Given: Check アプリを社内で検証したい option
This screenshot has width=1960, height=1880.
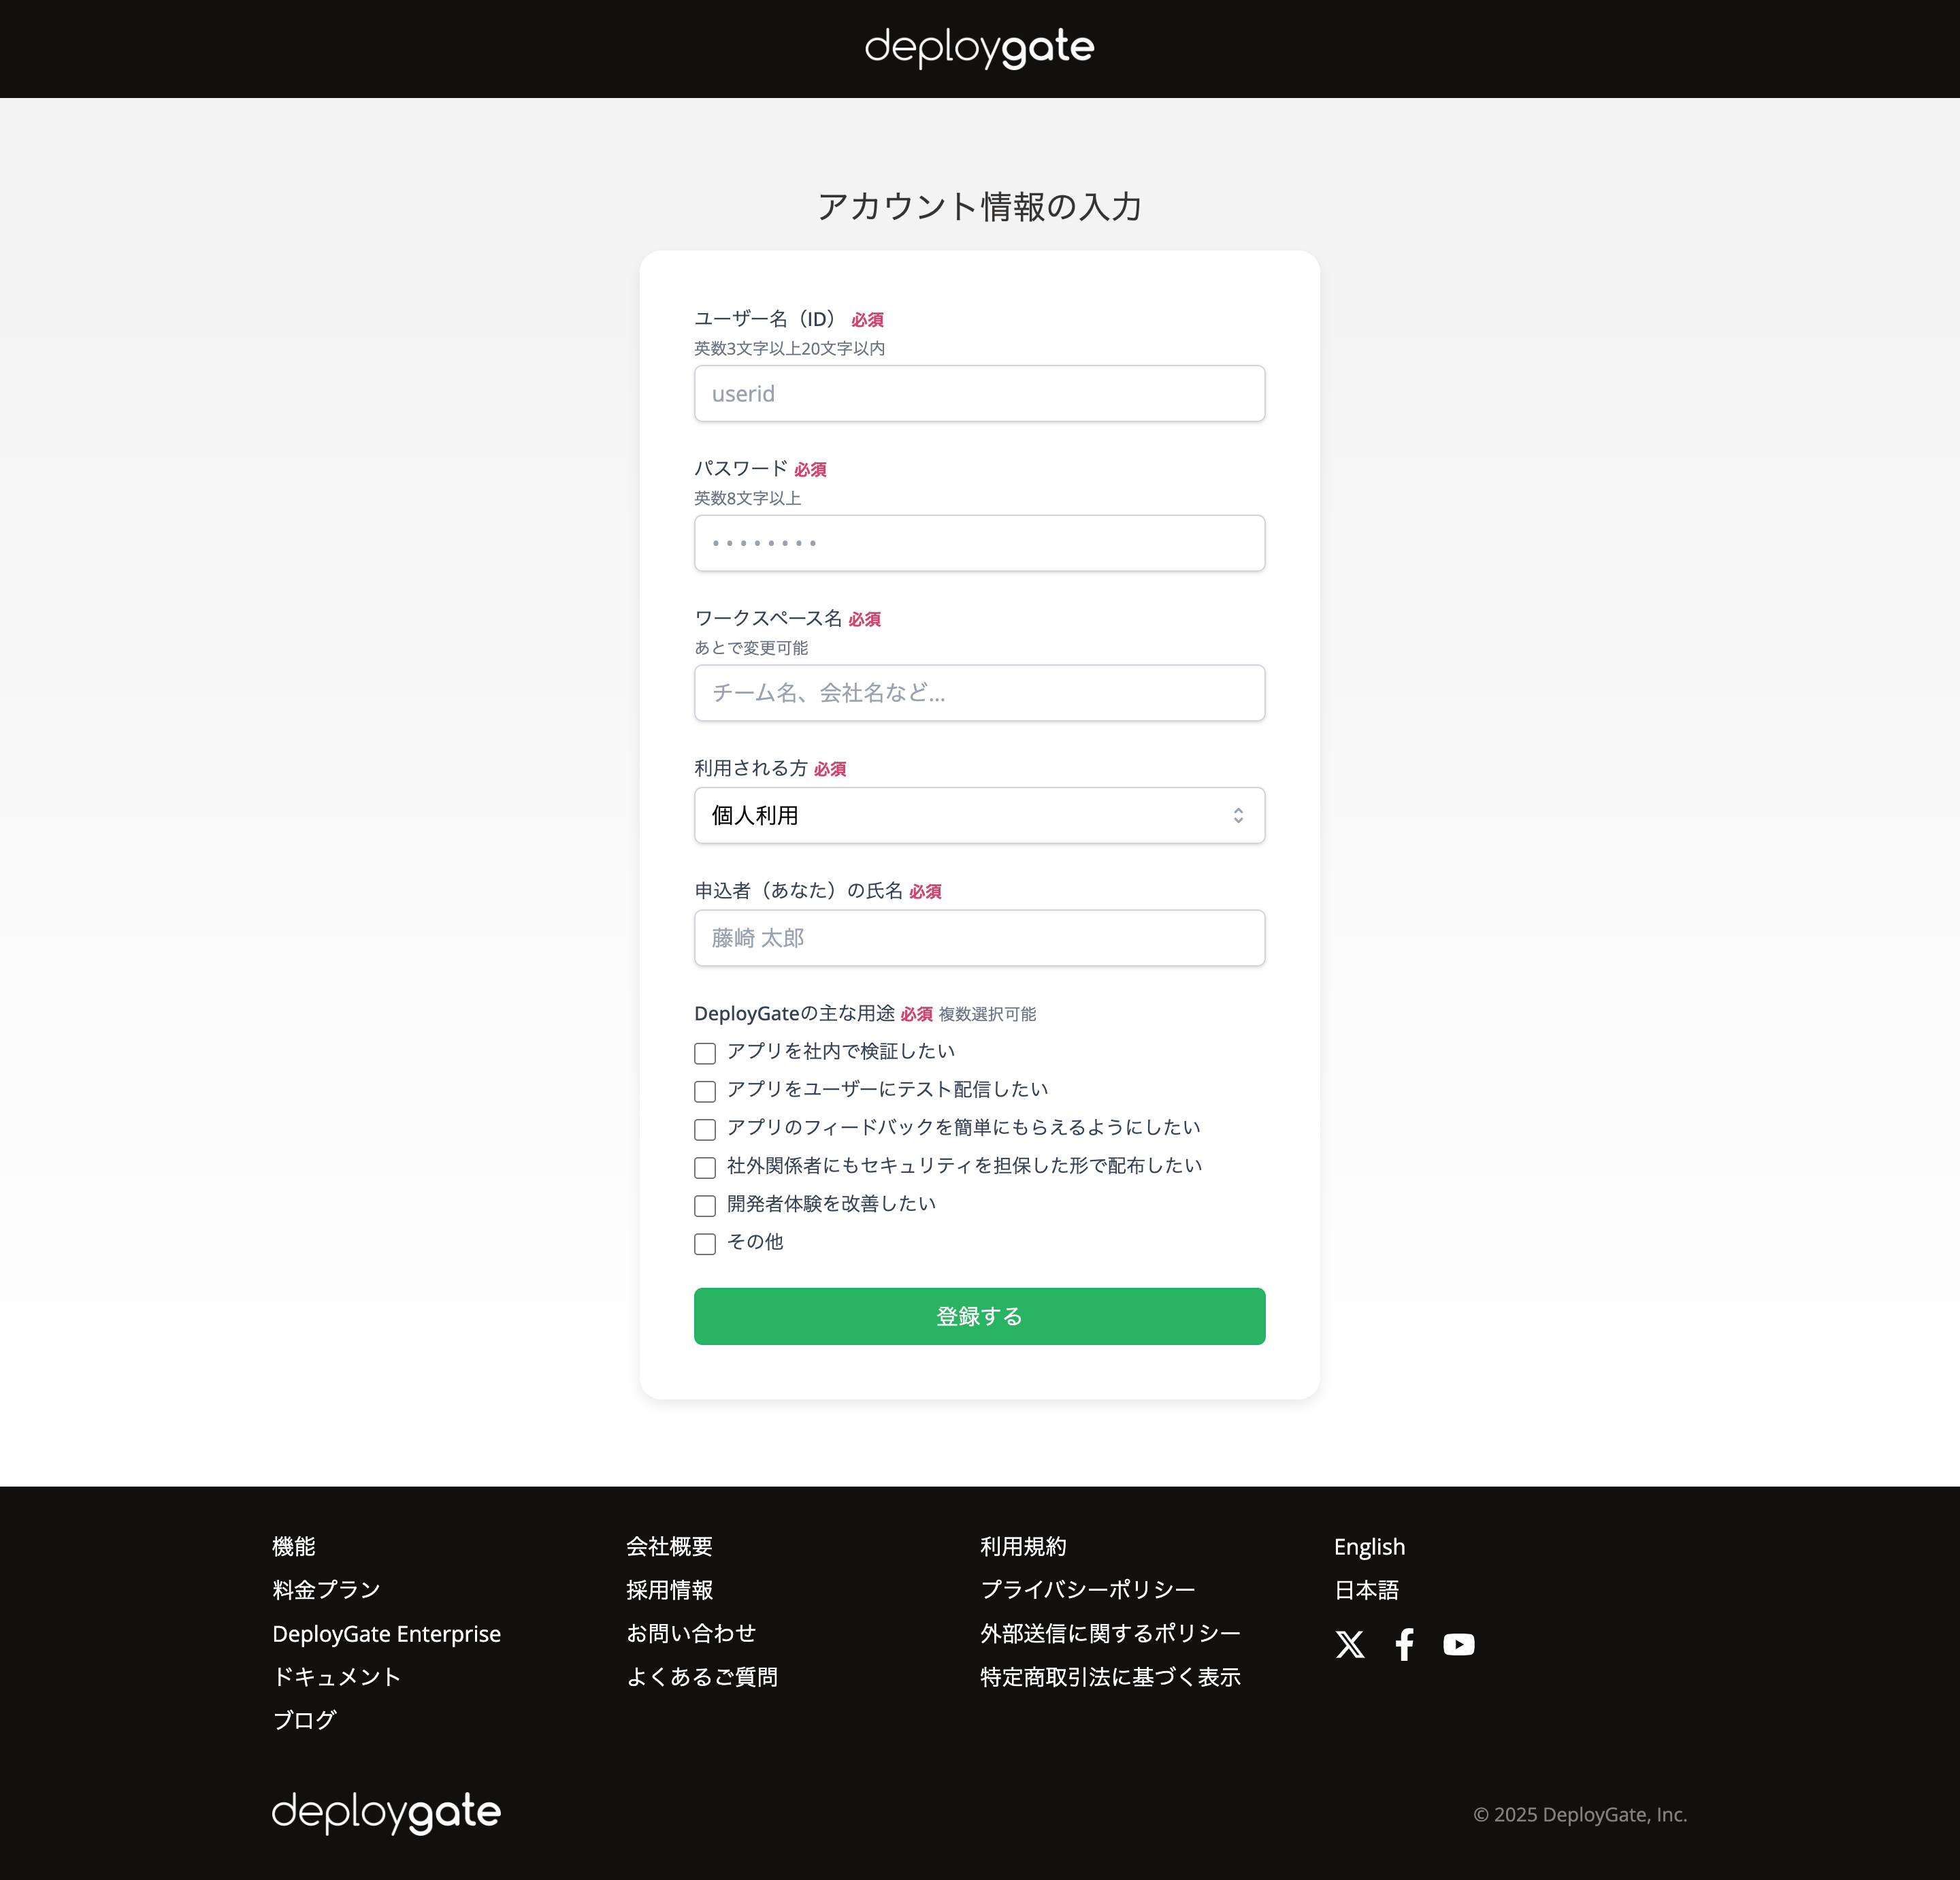Looking at the screenshot, I should (x=705, y=1053).
